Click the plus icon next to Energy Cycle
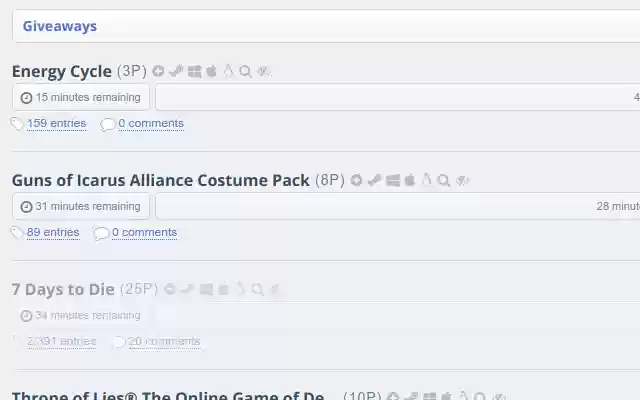Image resolution: width=640 pixels, height=400 pixels. tap(158, 71)
